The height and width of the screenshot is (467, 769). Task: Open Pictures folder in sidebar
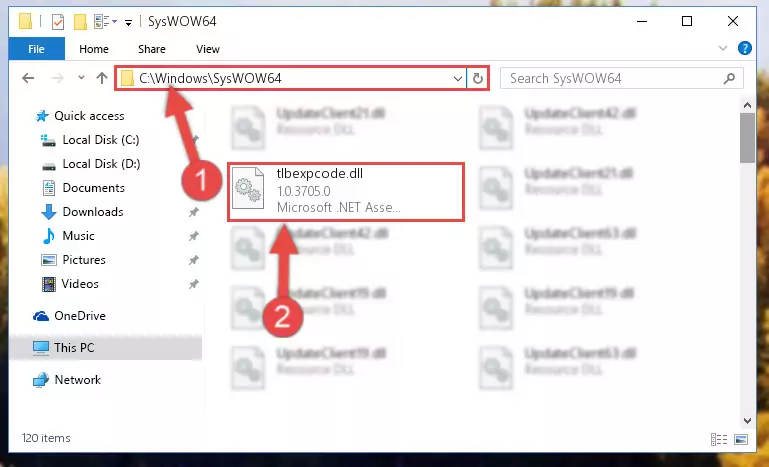point(84,260)
